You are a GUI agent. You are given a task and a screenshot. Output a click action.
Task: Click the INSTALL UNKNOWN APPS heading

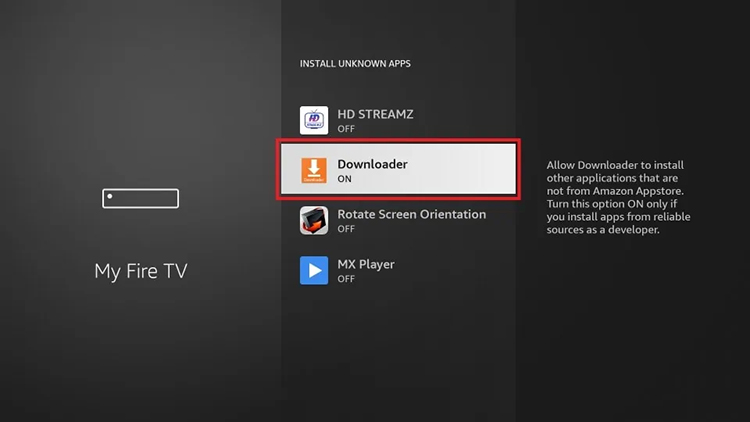(355, 64)
